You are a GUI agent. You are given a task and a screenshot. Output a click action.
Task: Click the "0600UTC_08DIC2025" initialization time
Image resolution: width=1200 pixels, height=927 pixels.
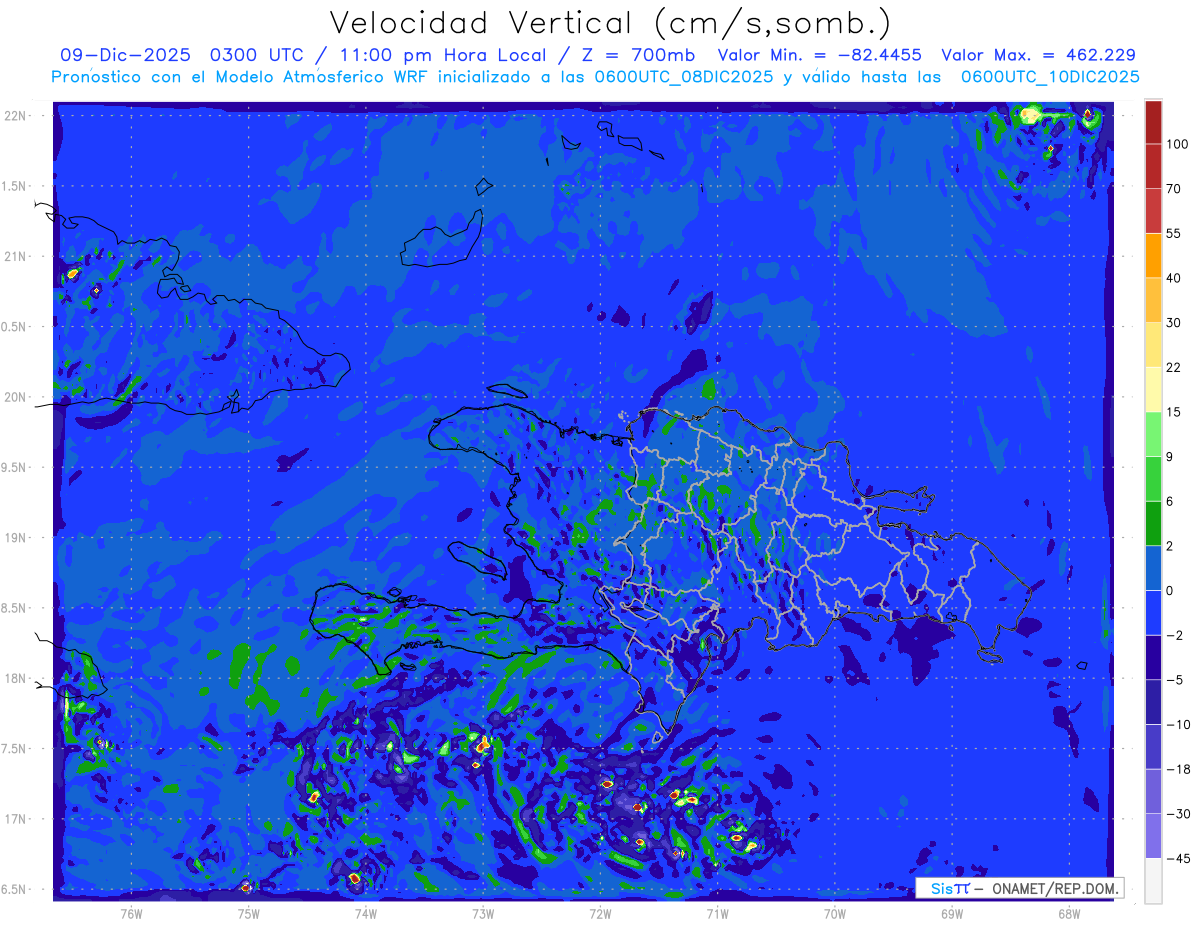(683, 77)
